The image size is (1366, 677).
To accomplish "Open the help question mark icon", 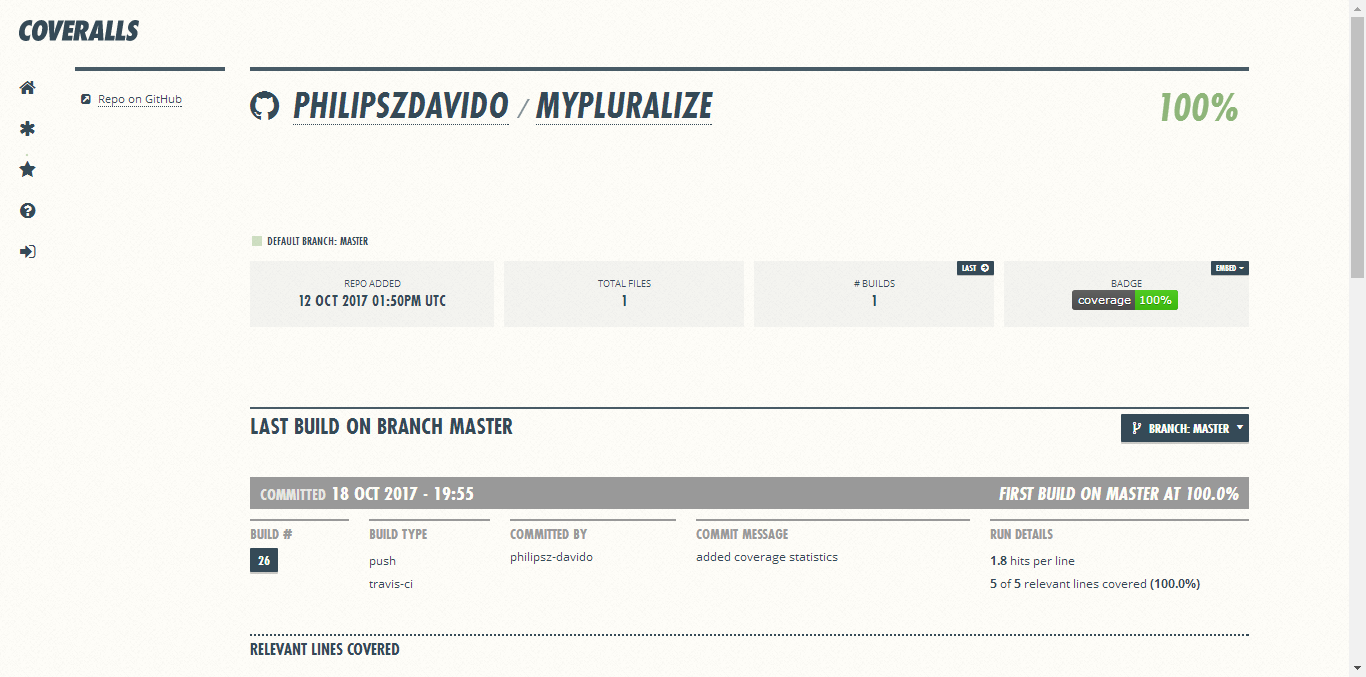I will tap(28, 211).
